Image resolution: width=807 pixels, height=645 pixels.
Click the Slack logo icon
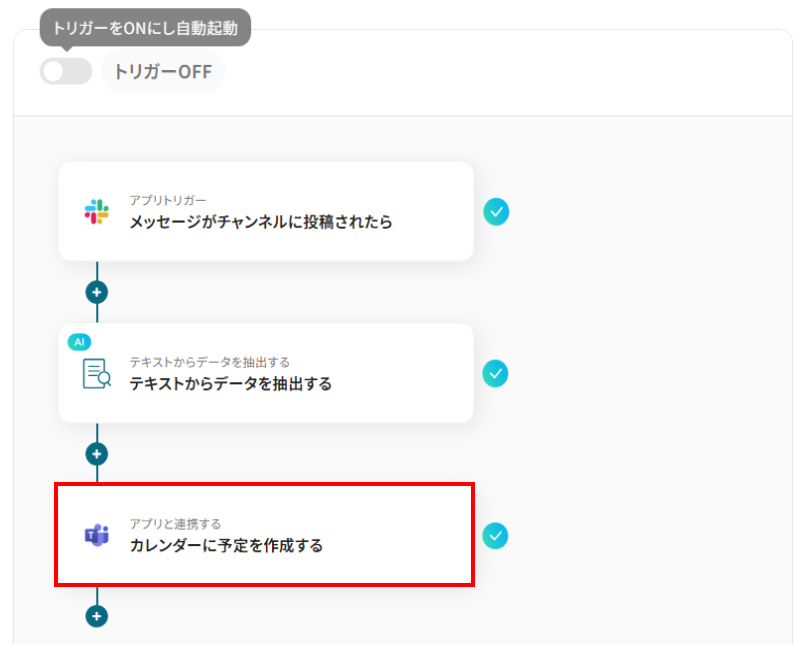coord(97,212)
